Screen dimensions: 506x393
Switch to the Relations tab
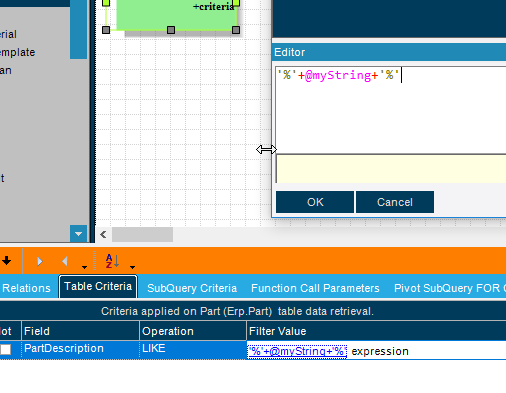(x=26, y=288)
